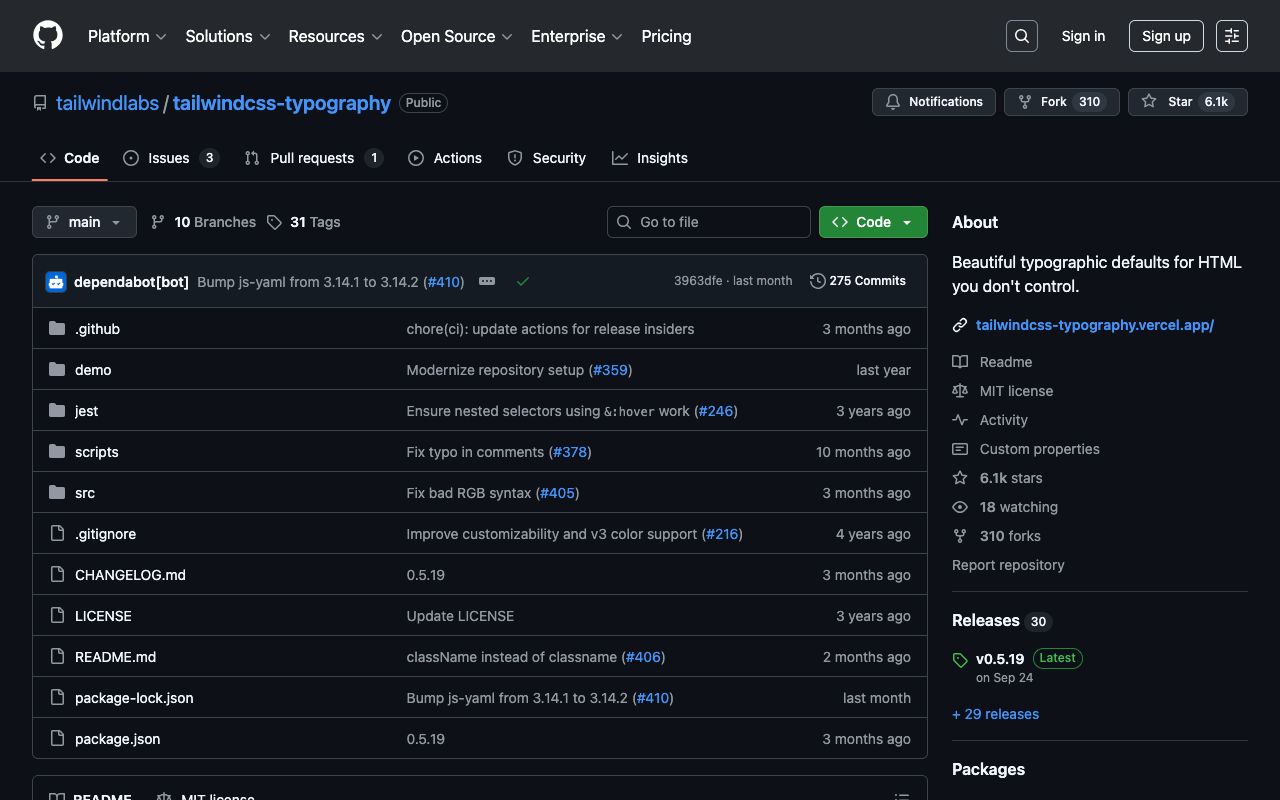The width and height of the screenshot is (1280, 800).
Task: Click the v0.5.19 release tag
Action: (1000, 659)
